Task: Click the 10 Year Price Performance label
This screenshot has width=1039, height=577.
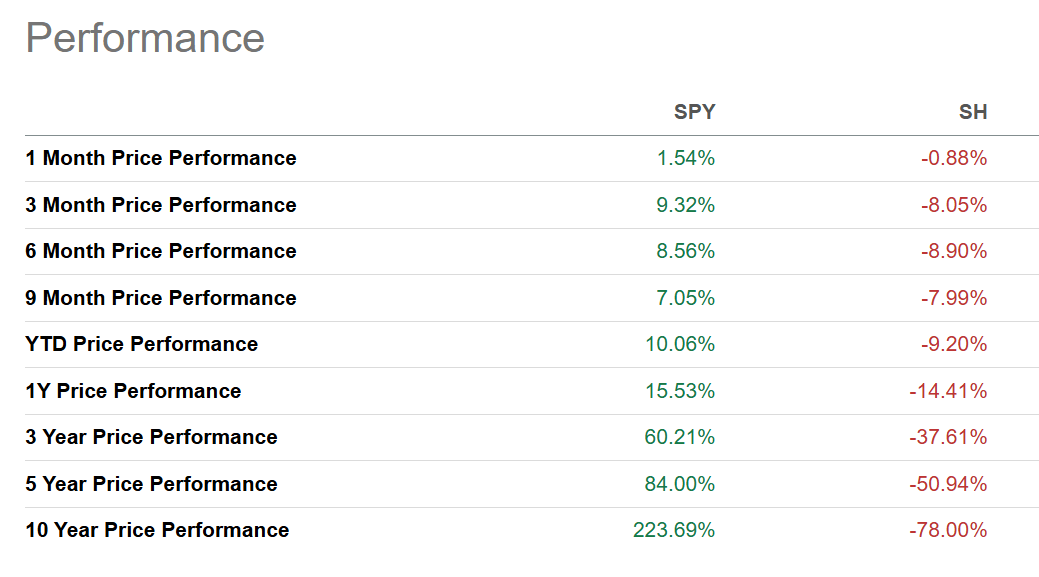Action: coord(157,530)
